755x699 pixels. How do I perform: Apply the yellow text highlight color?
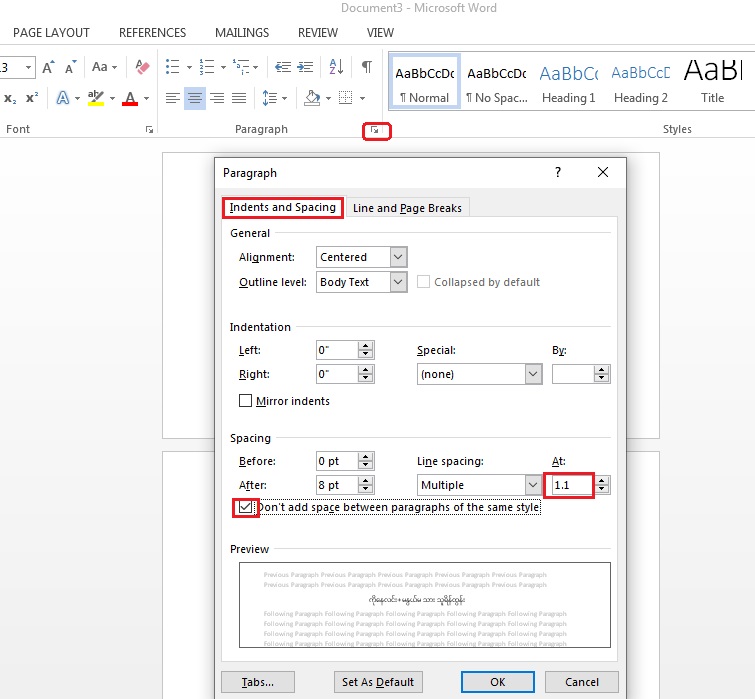[x=96, y=98]
